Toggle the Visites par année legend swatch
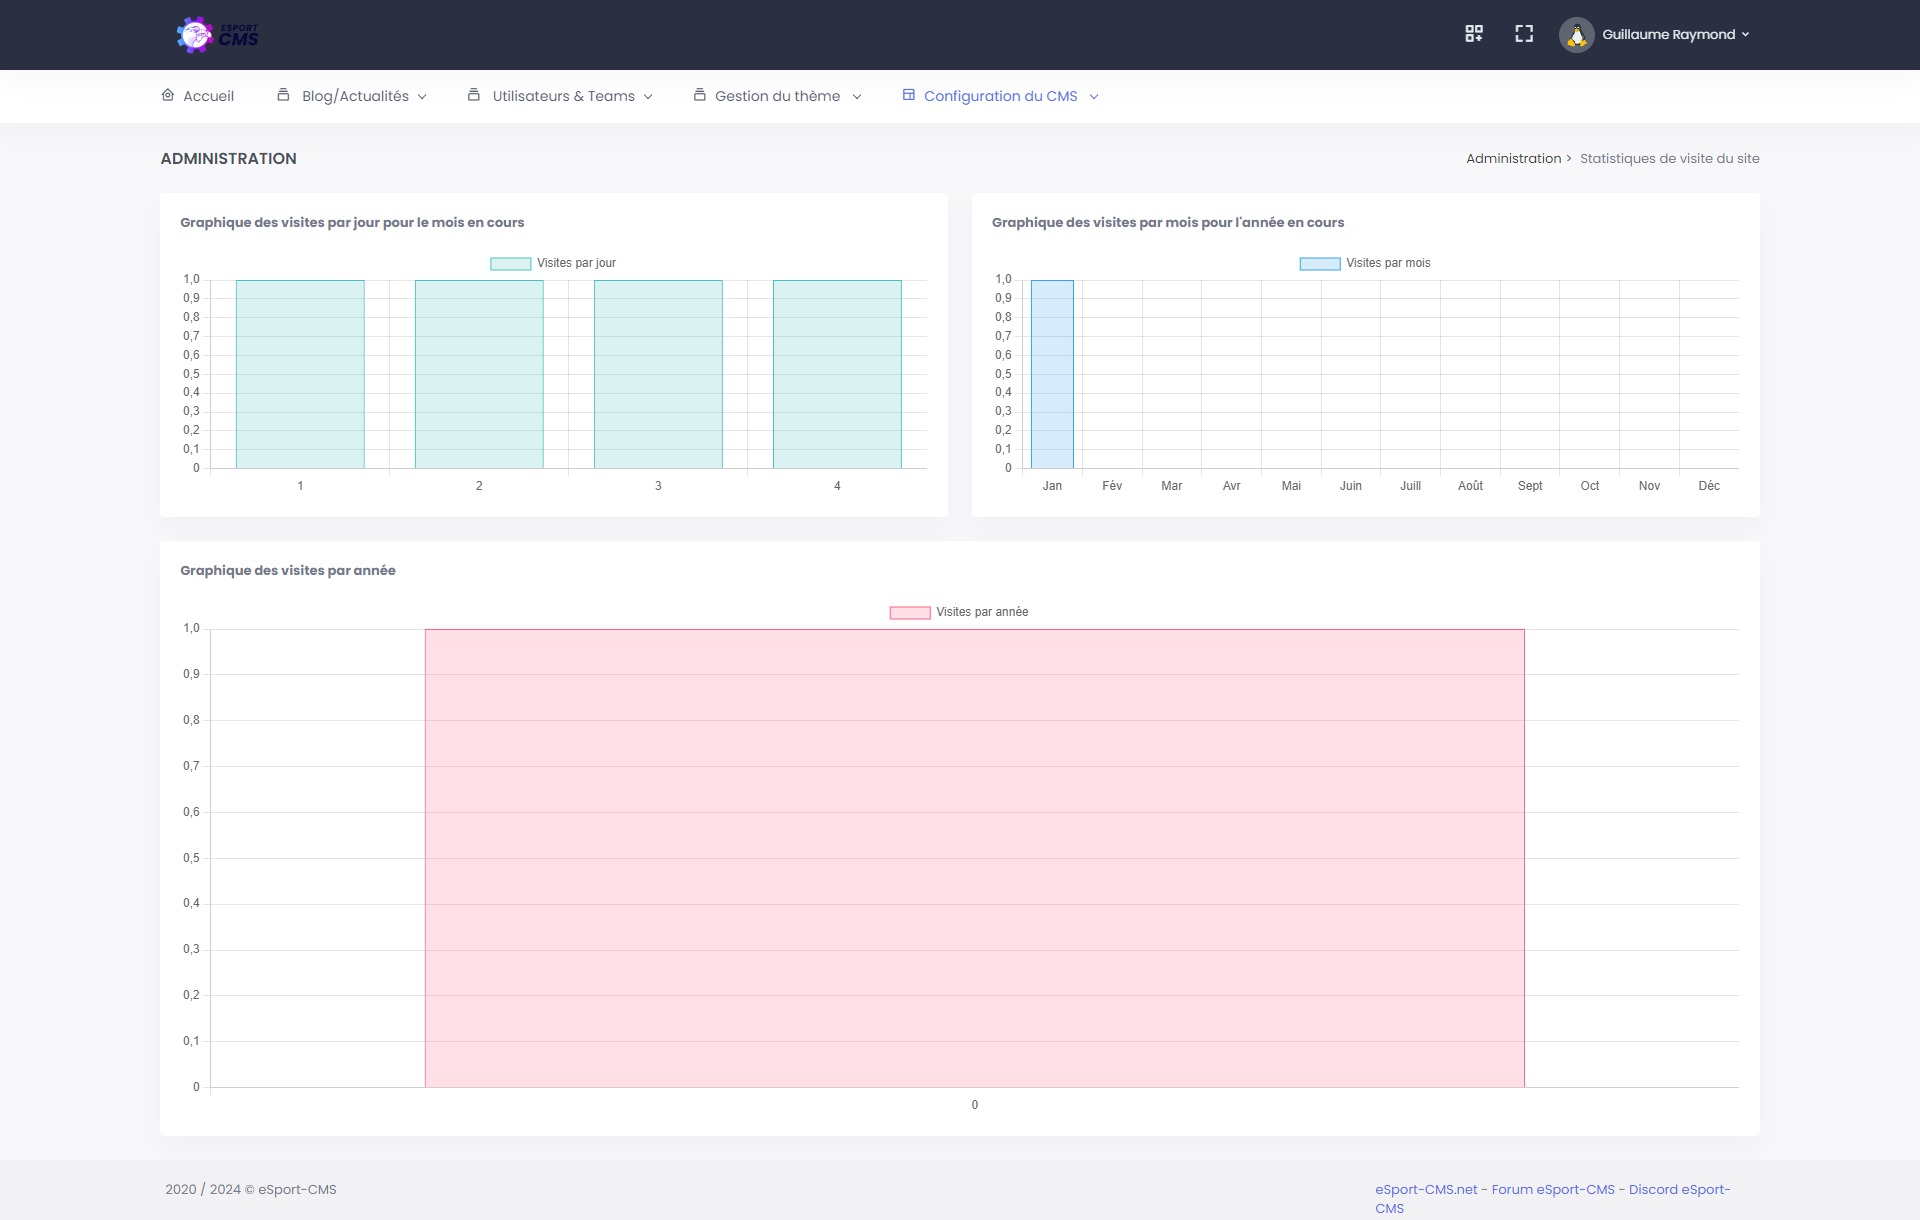Image resolution: width=1920 pixels, height=1220 pixels. [910, 613]
